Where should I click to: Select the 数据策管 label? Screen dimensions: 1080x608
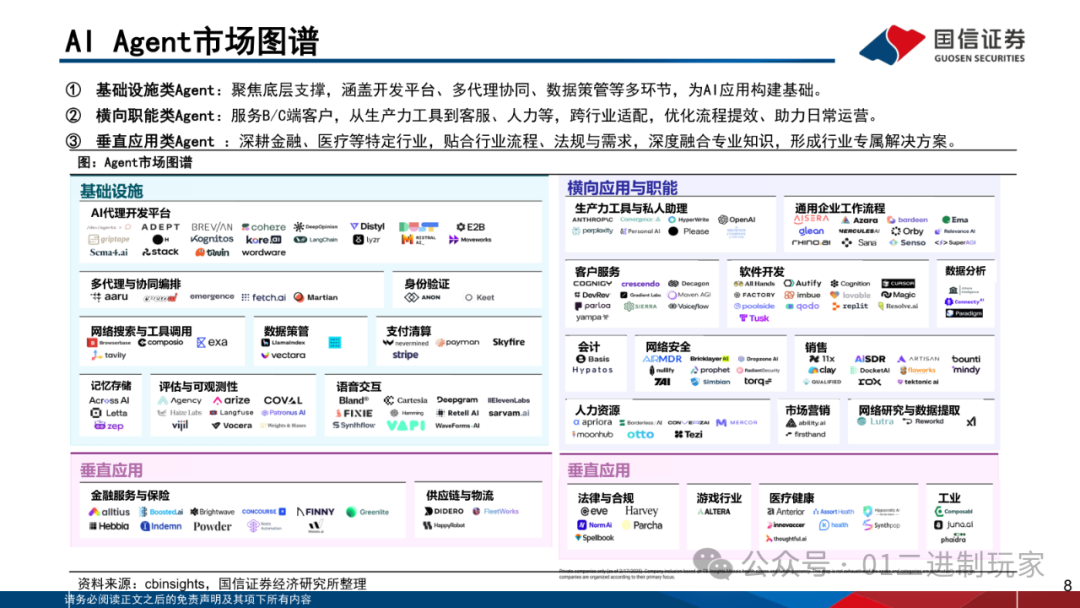point(287,331)
